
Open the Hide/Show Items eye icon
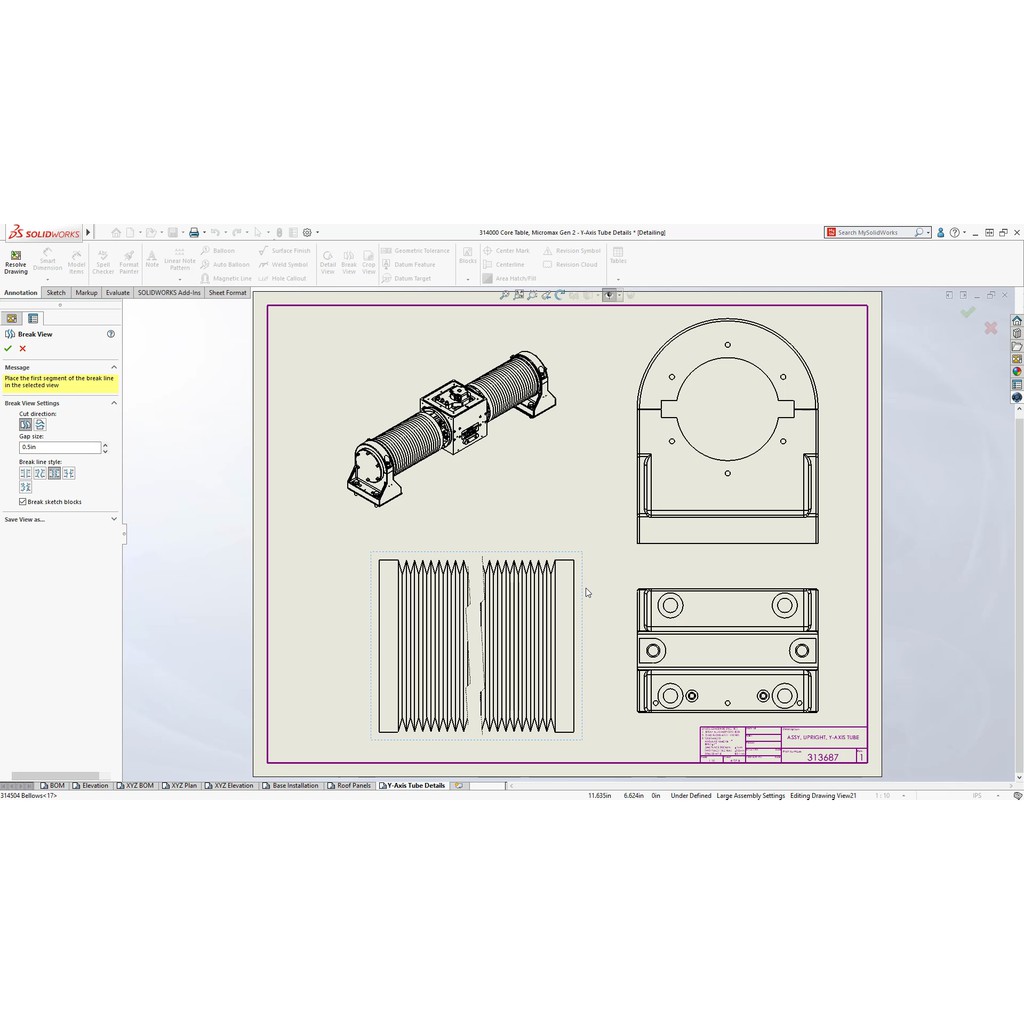[609, 295]
